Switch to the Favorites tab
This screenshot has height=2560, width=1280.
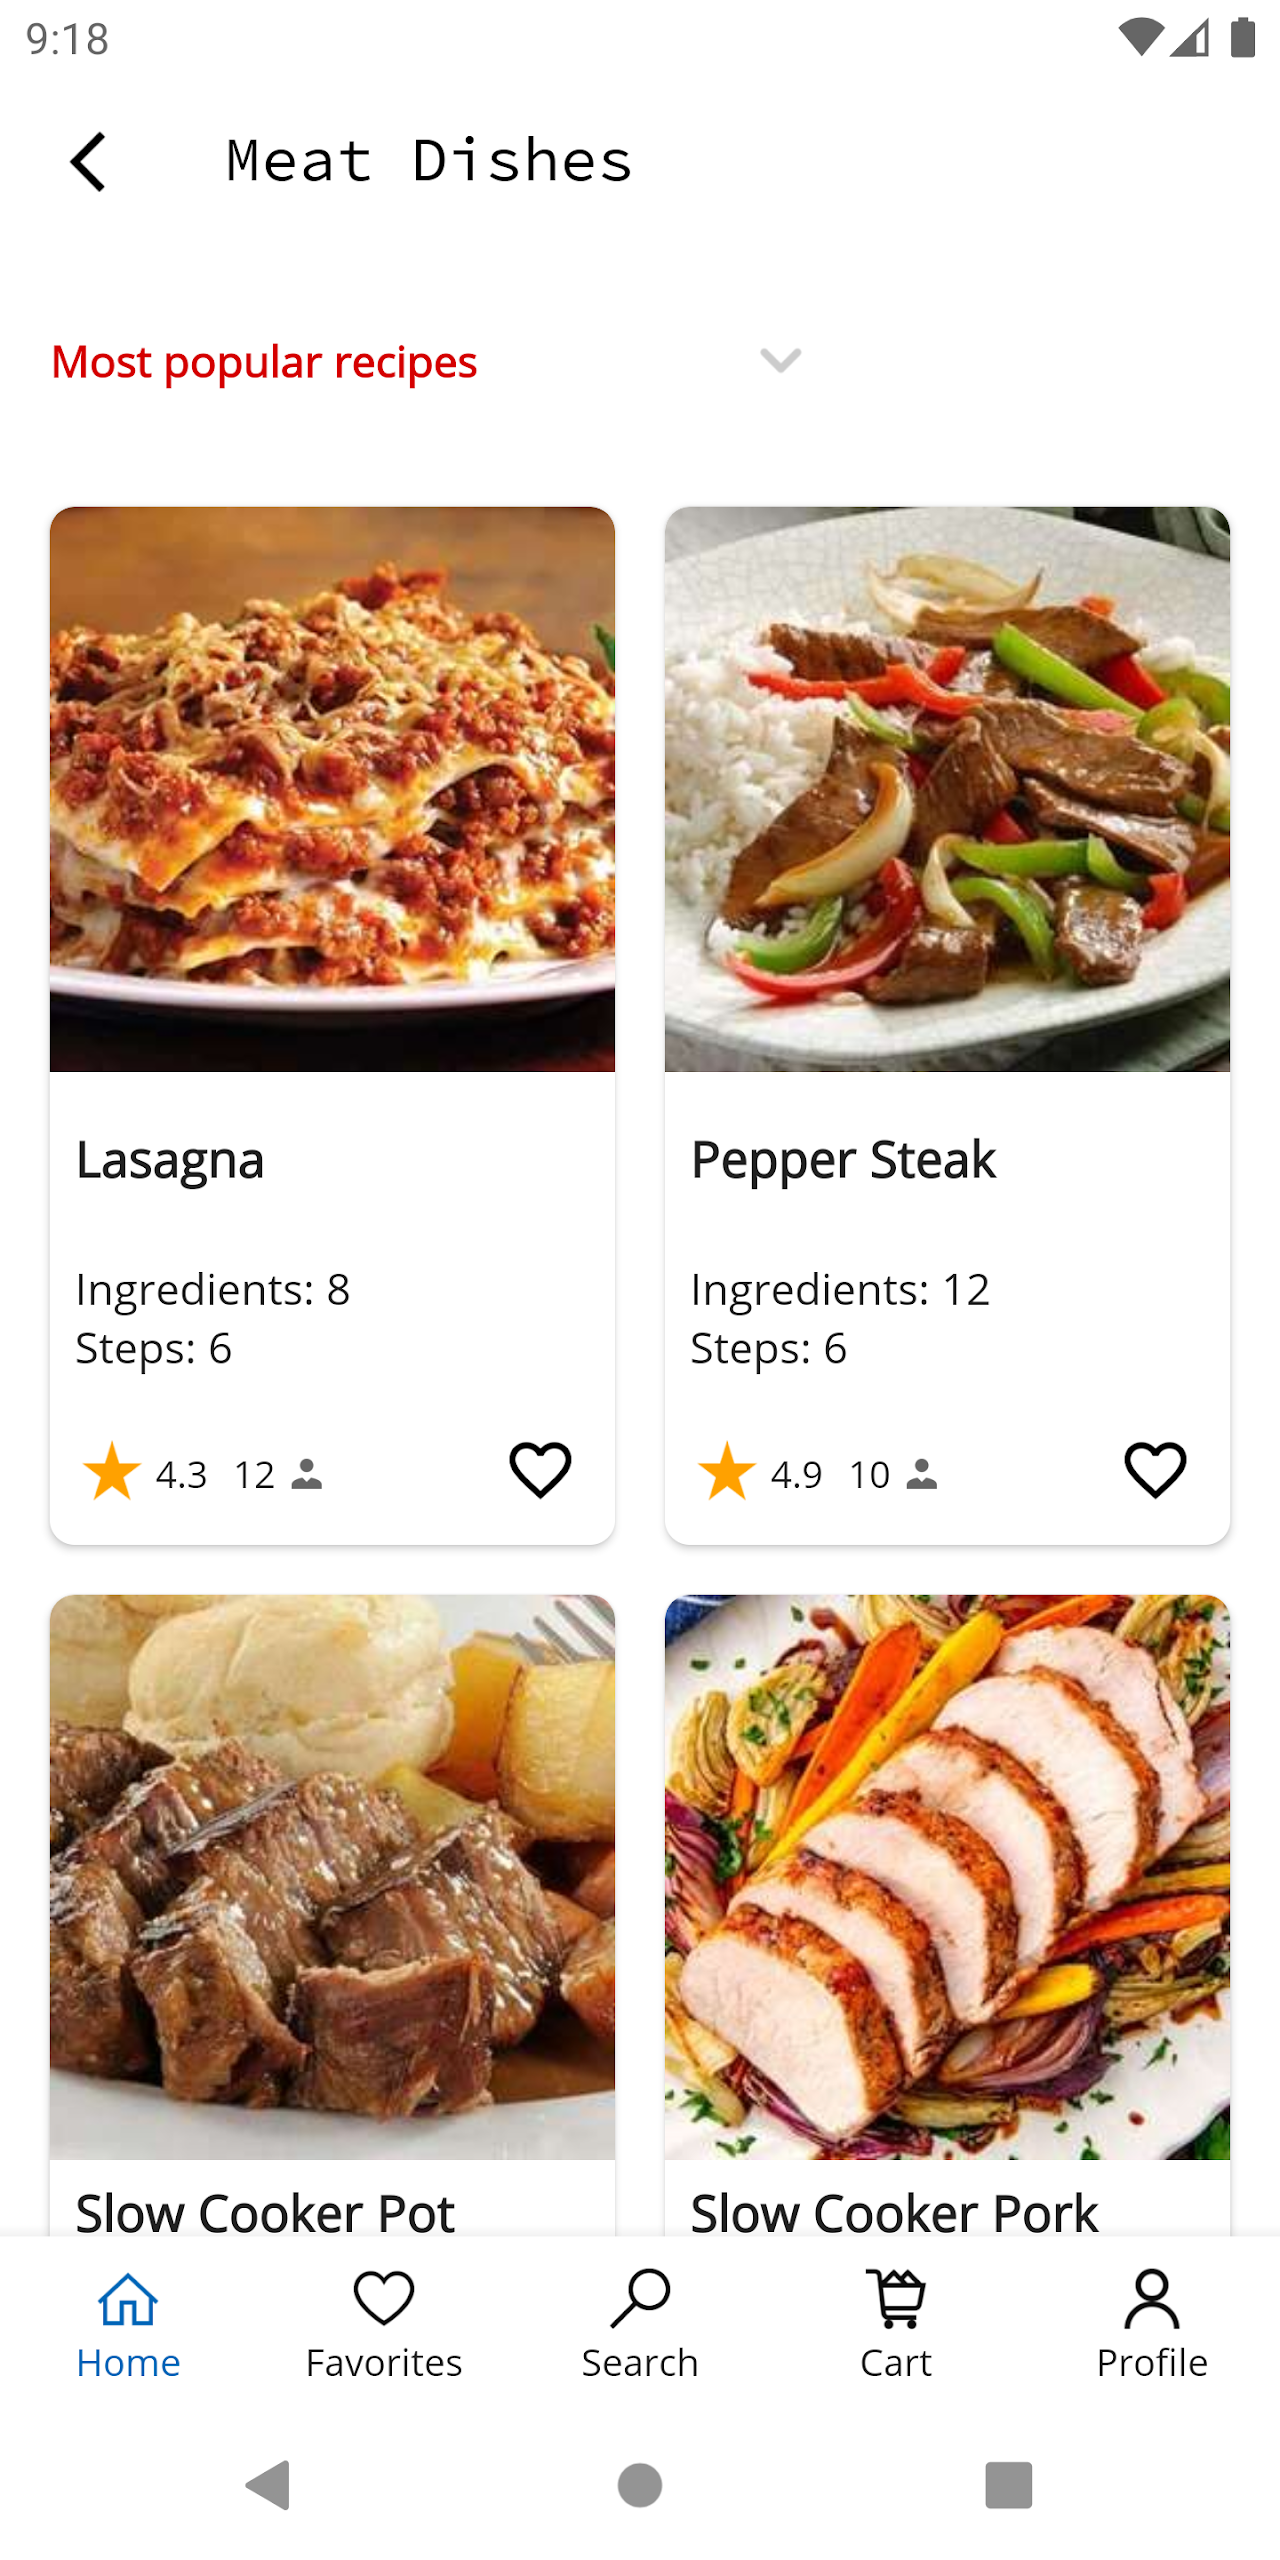384,2324
